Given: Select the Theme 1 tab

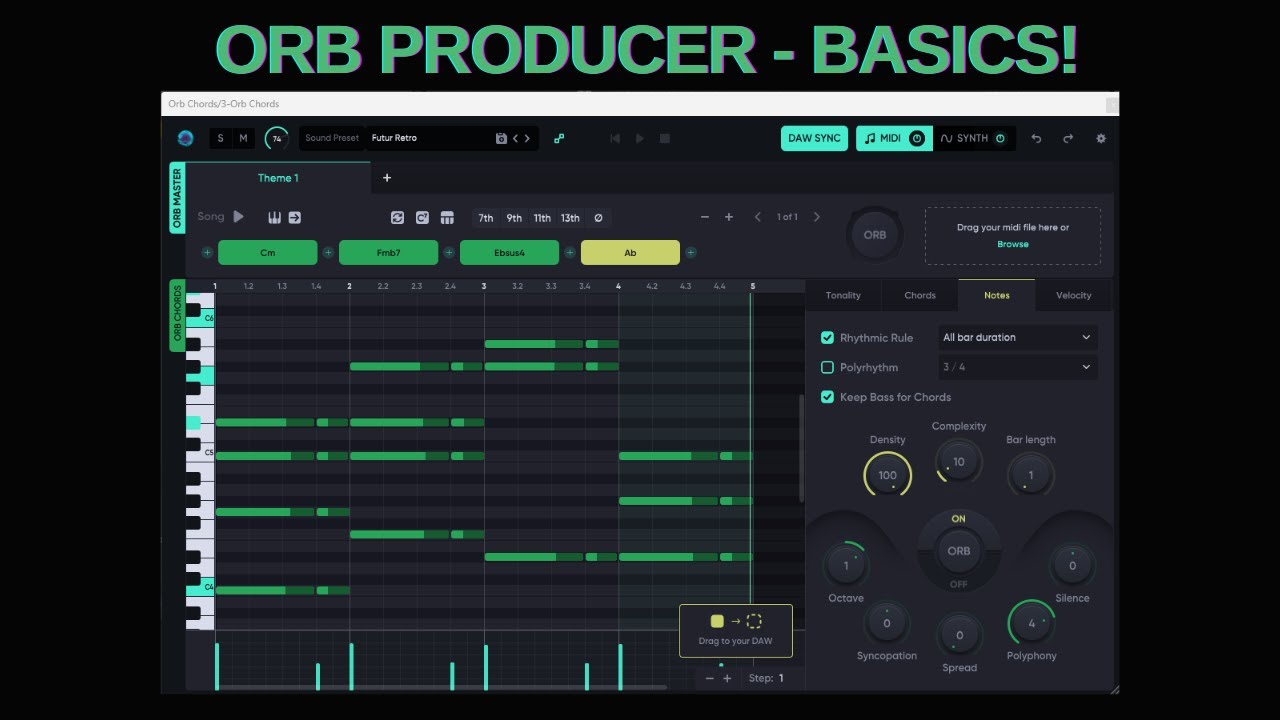Looking at the screenshot, I should 278,178.
